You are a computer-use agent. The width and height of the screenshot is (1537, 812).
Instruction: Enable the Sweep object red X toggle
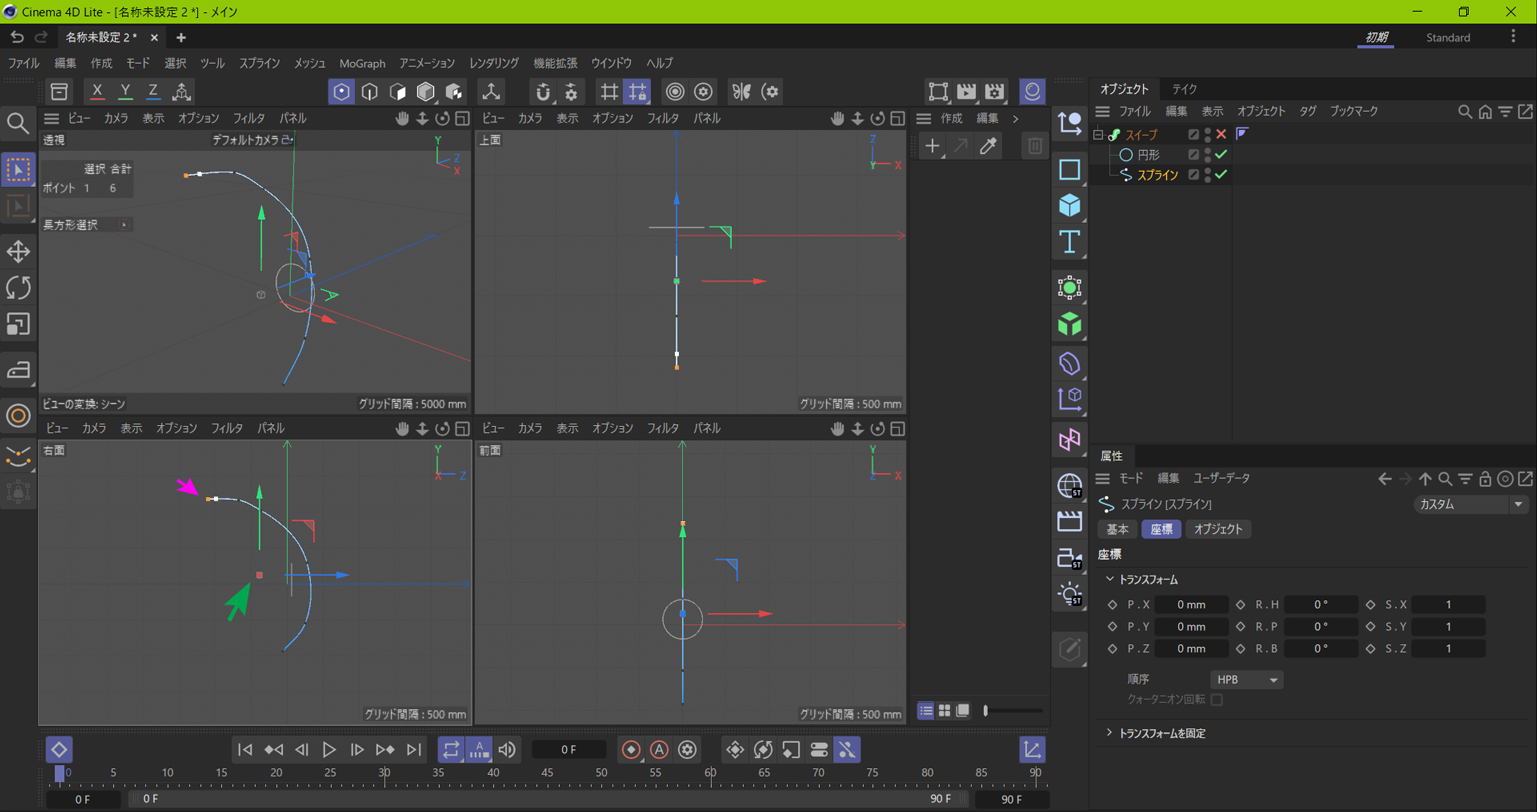[1221, 134]
